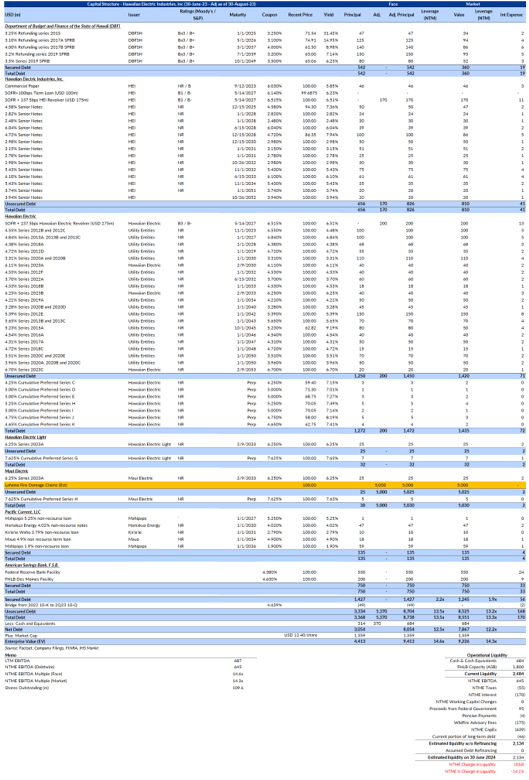Select '6.70% Series 2023C' row label
This screenshot has height=780, width=529.
coord(24,370)
